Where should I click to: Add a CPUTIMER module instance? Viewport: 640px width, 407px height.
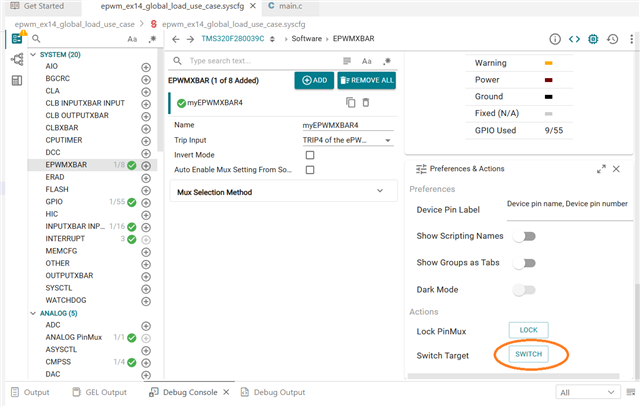(146, 141)
